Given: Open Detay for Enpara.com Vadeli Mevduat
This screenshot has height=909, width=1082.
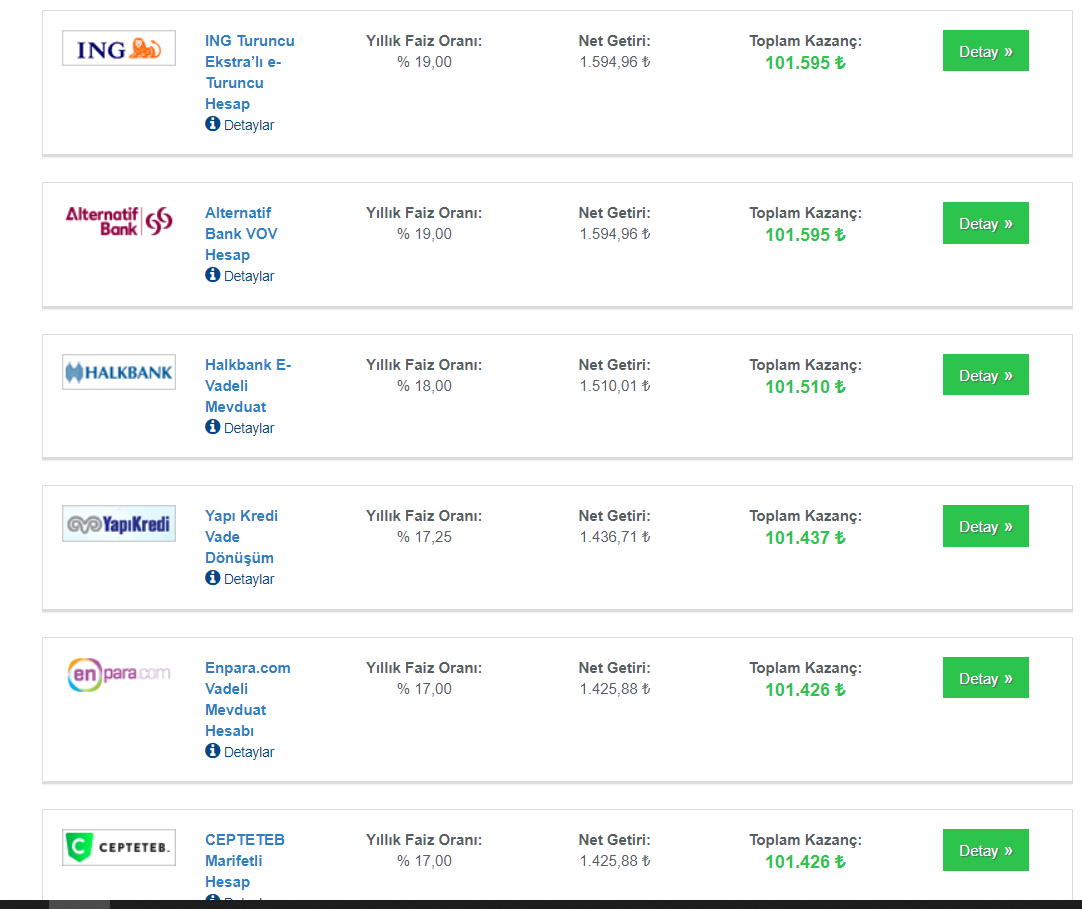Looking at the screenshot, I should tap(985, 678).
